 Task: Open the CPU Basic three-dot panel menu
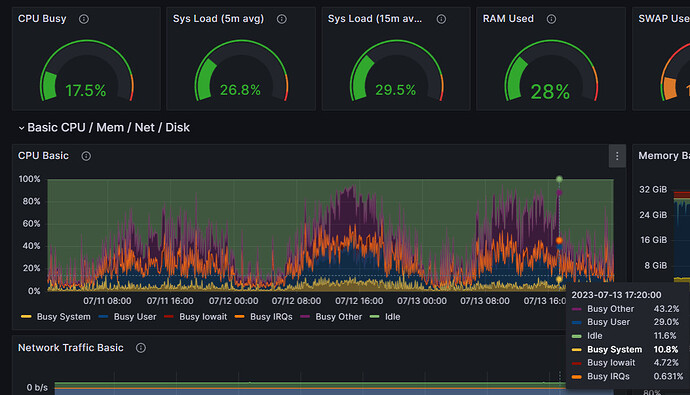pos(617,156)
